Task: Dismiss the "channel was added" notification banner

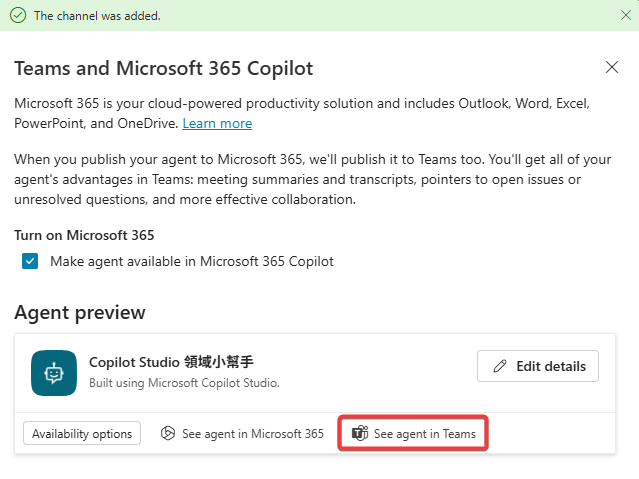Action: tap(625, 16)
